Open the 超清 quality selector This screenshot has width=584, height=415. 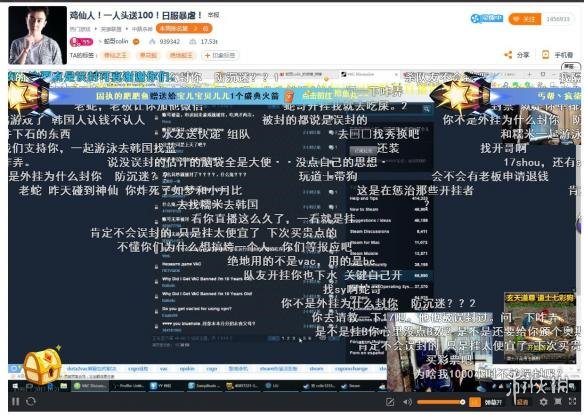[x=522, y=402]
